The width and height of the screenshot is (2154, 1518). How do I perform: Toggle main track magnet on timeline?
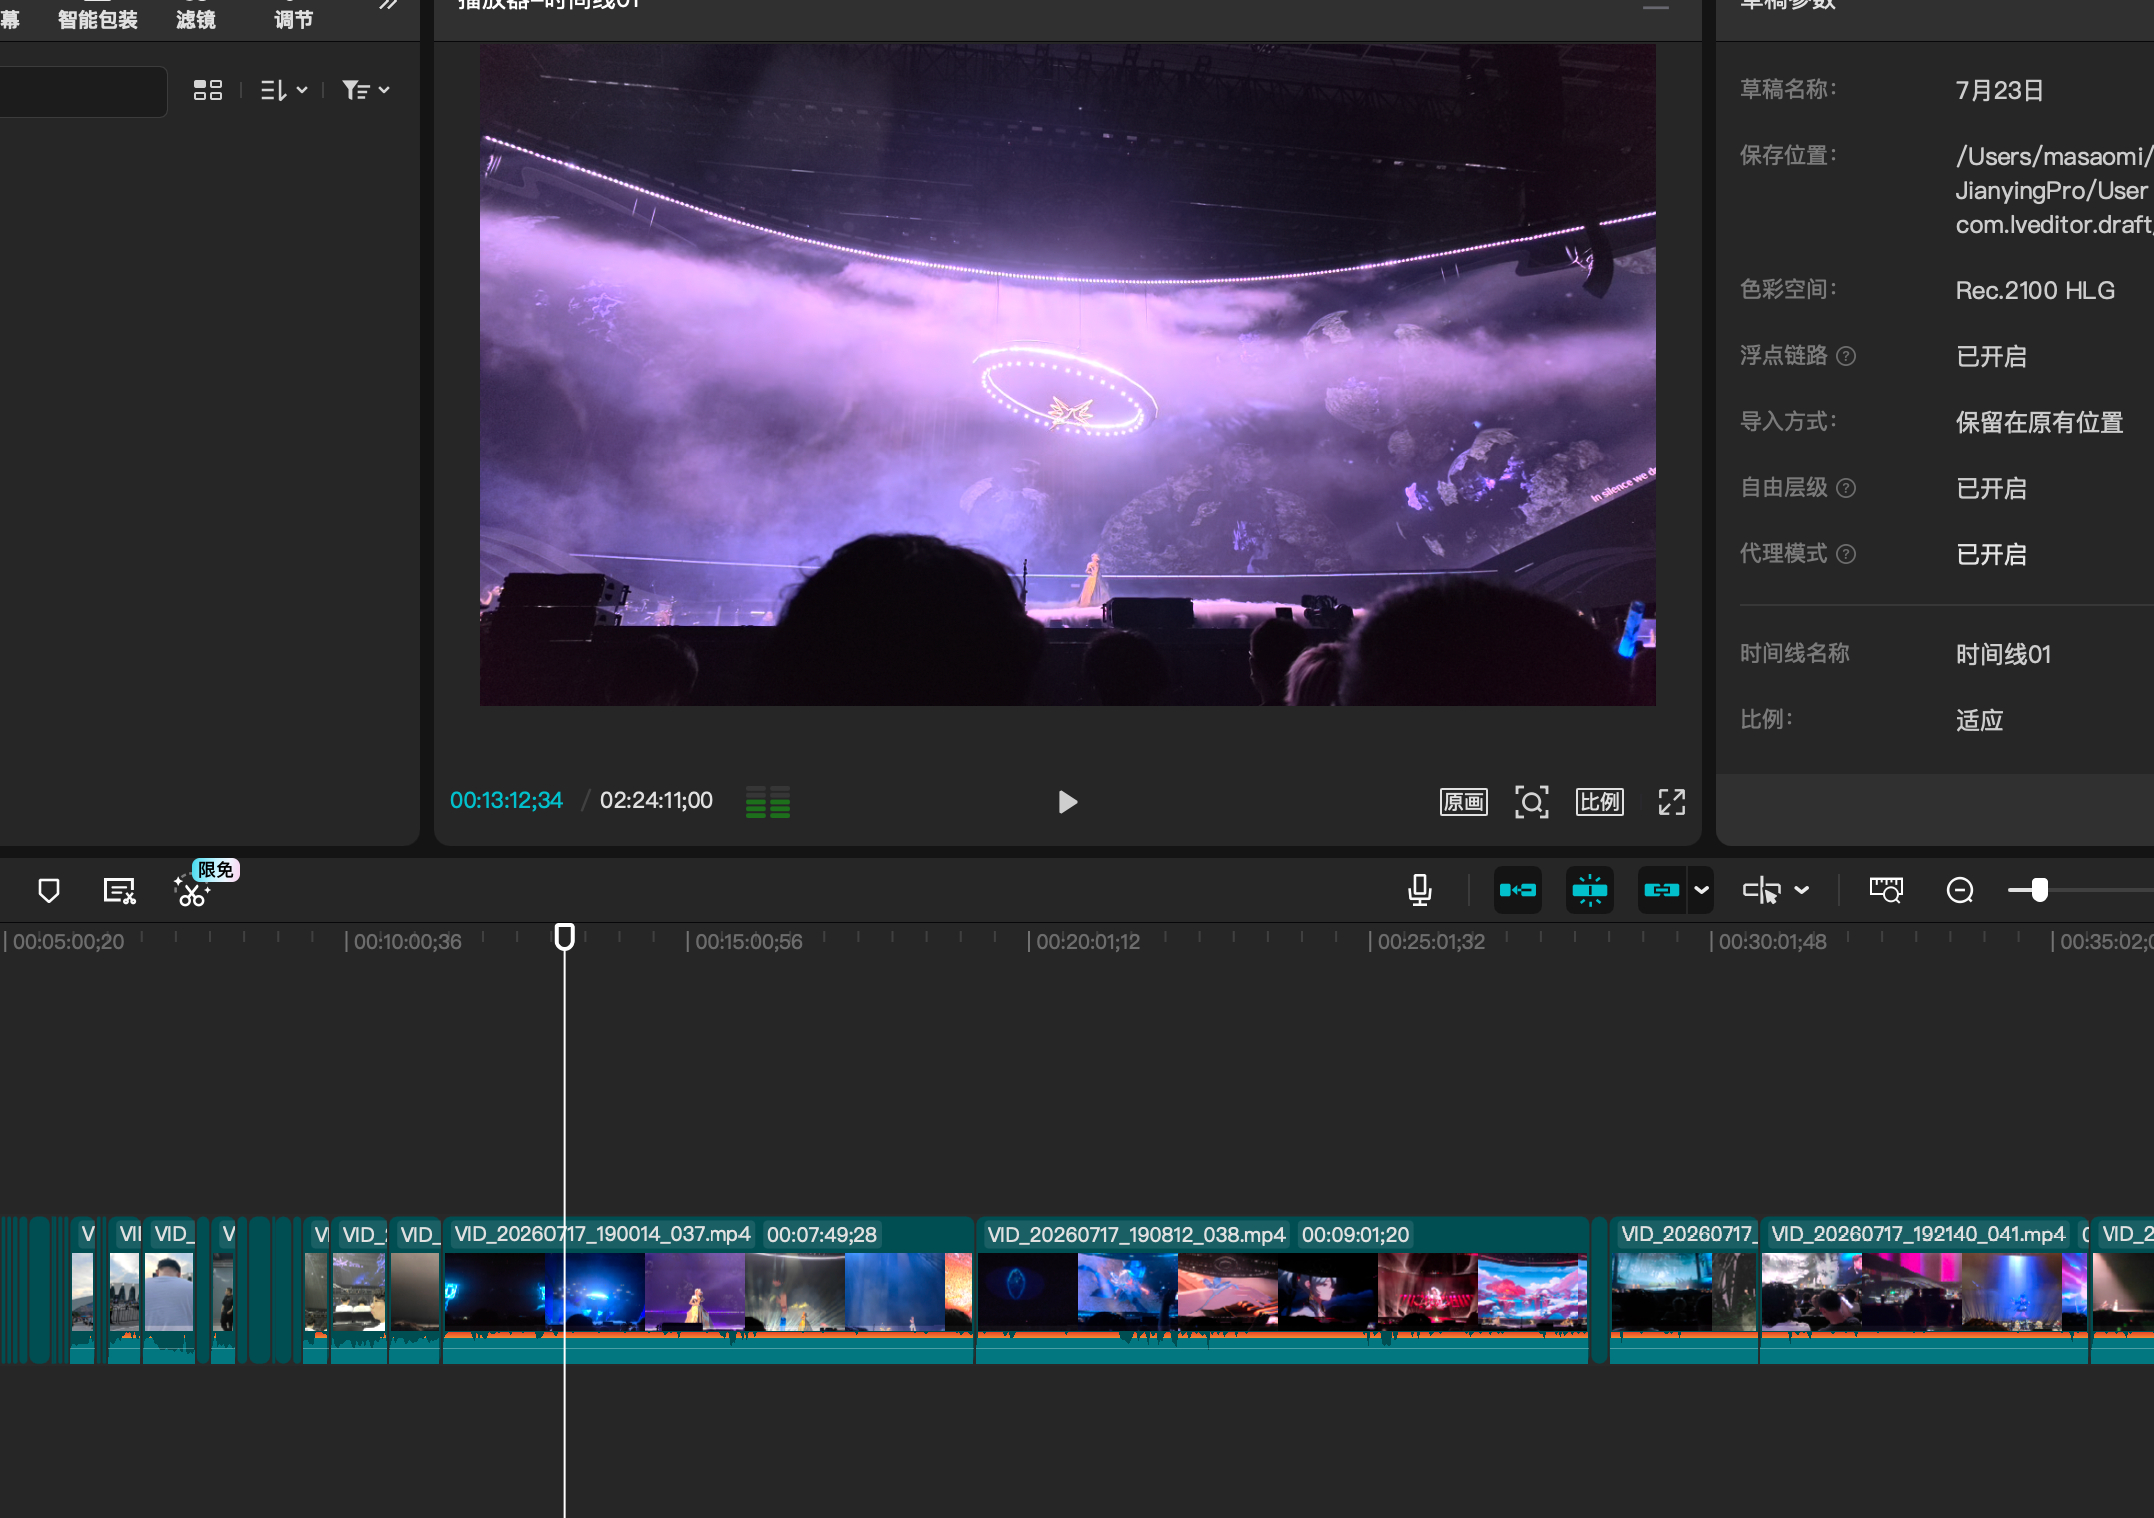pyautogui.click(x=1517, y=890)
